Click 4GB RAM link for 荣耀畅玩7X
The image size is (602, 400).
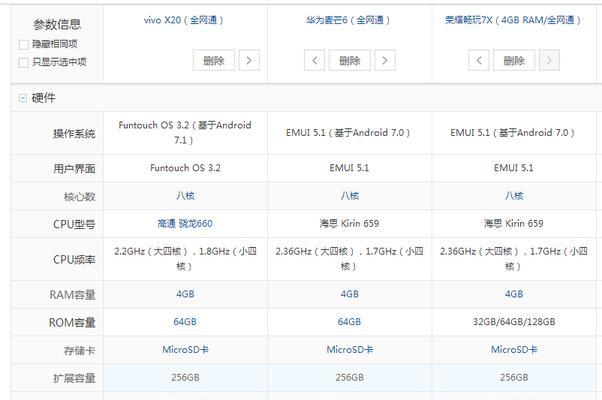click(514, 294)
